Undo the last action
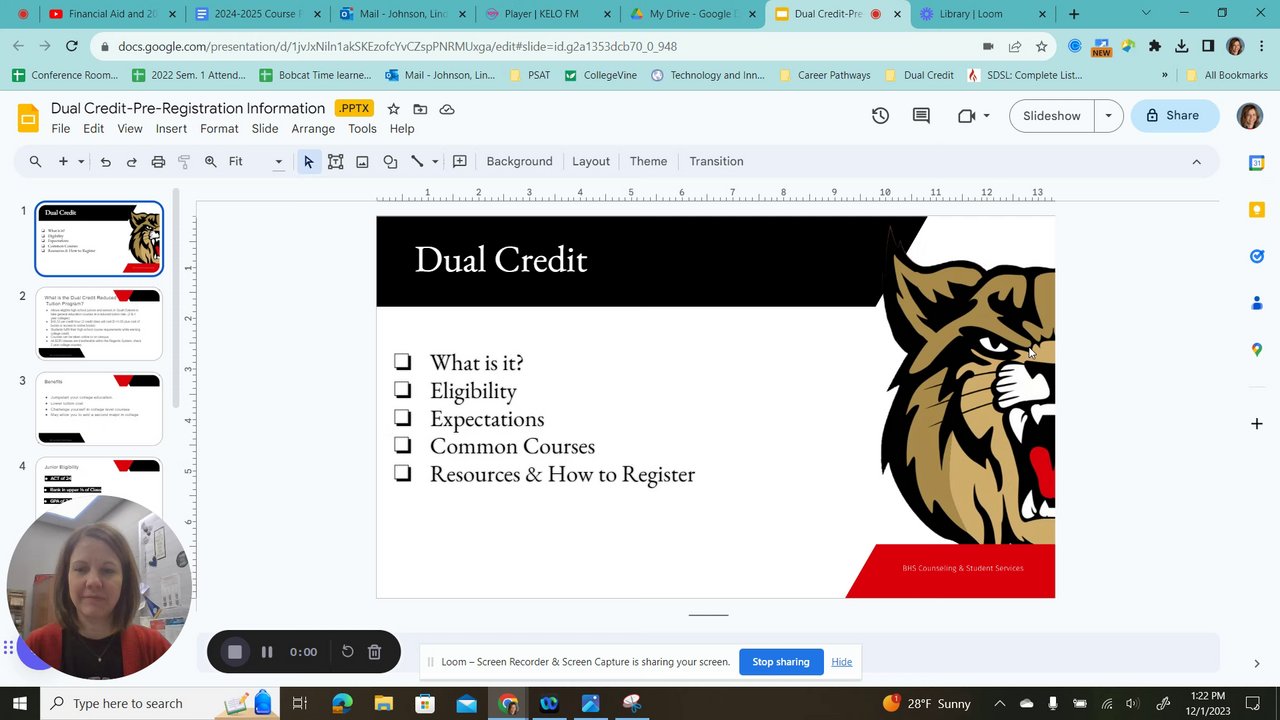The height and width of the screenshot is (720, 1280). [105, 161]
